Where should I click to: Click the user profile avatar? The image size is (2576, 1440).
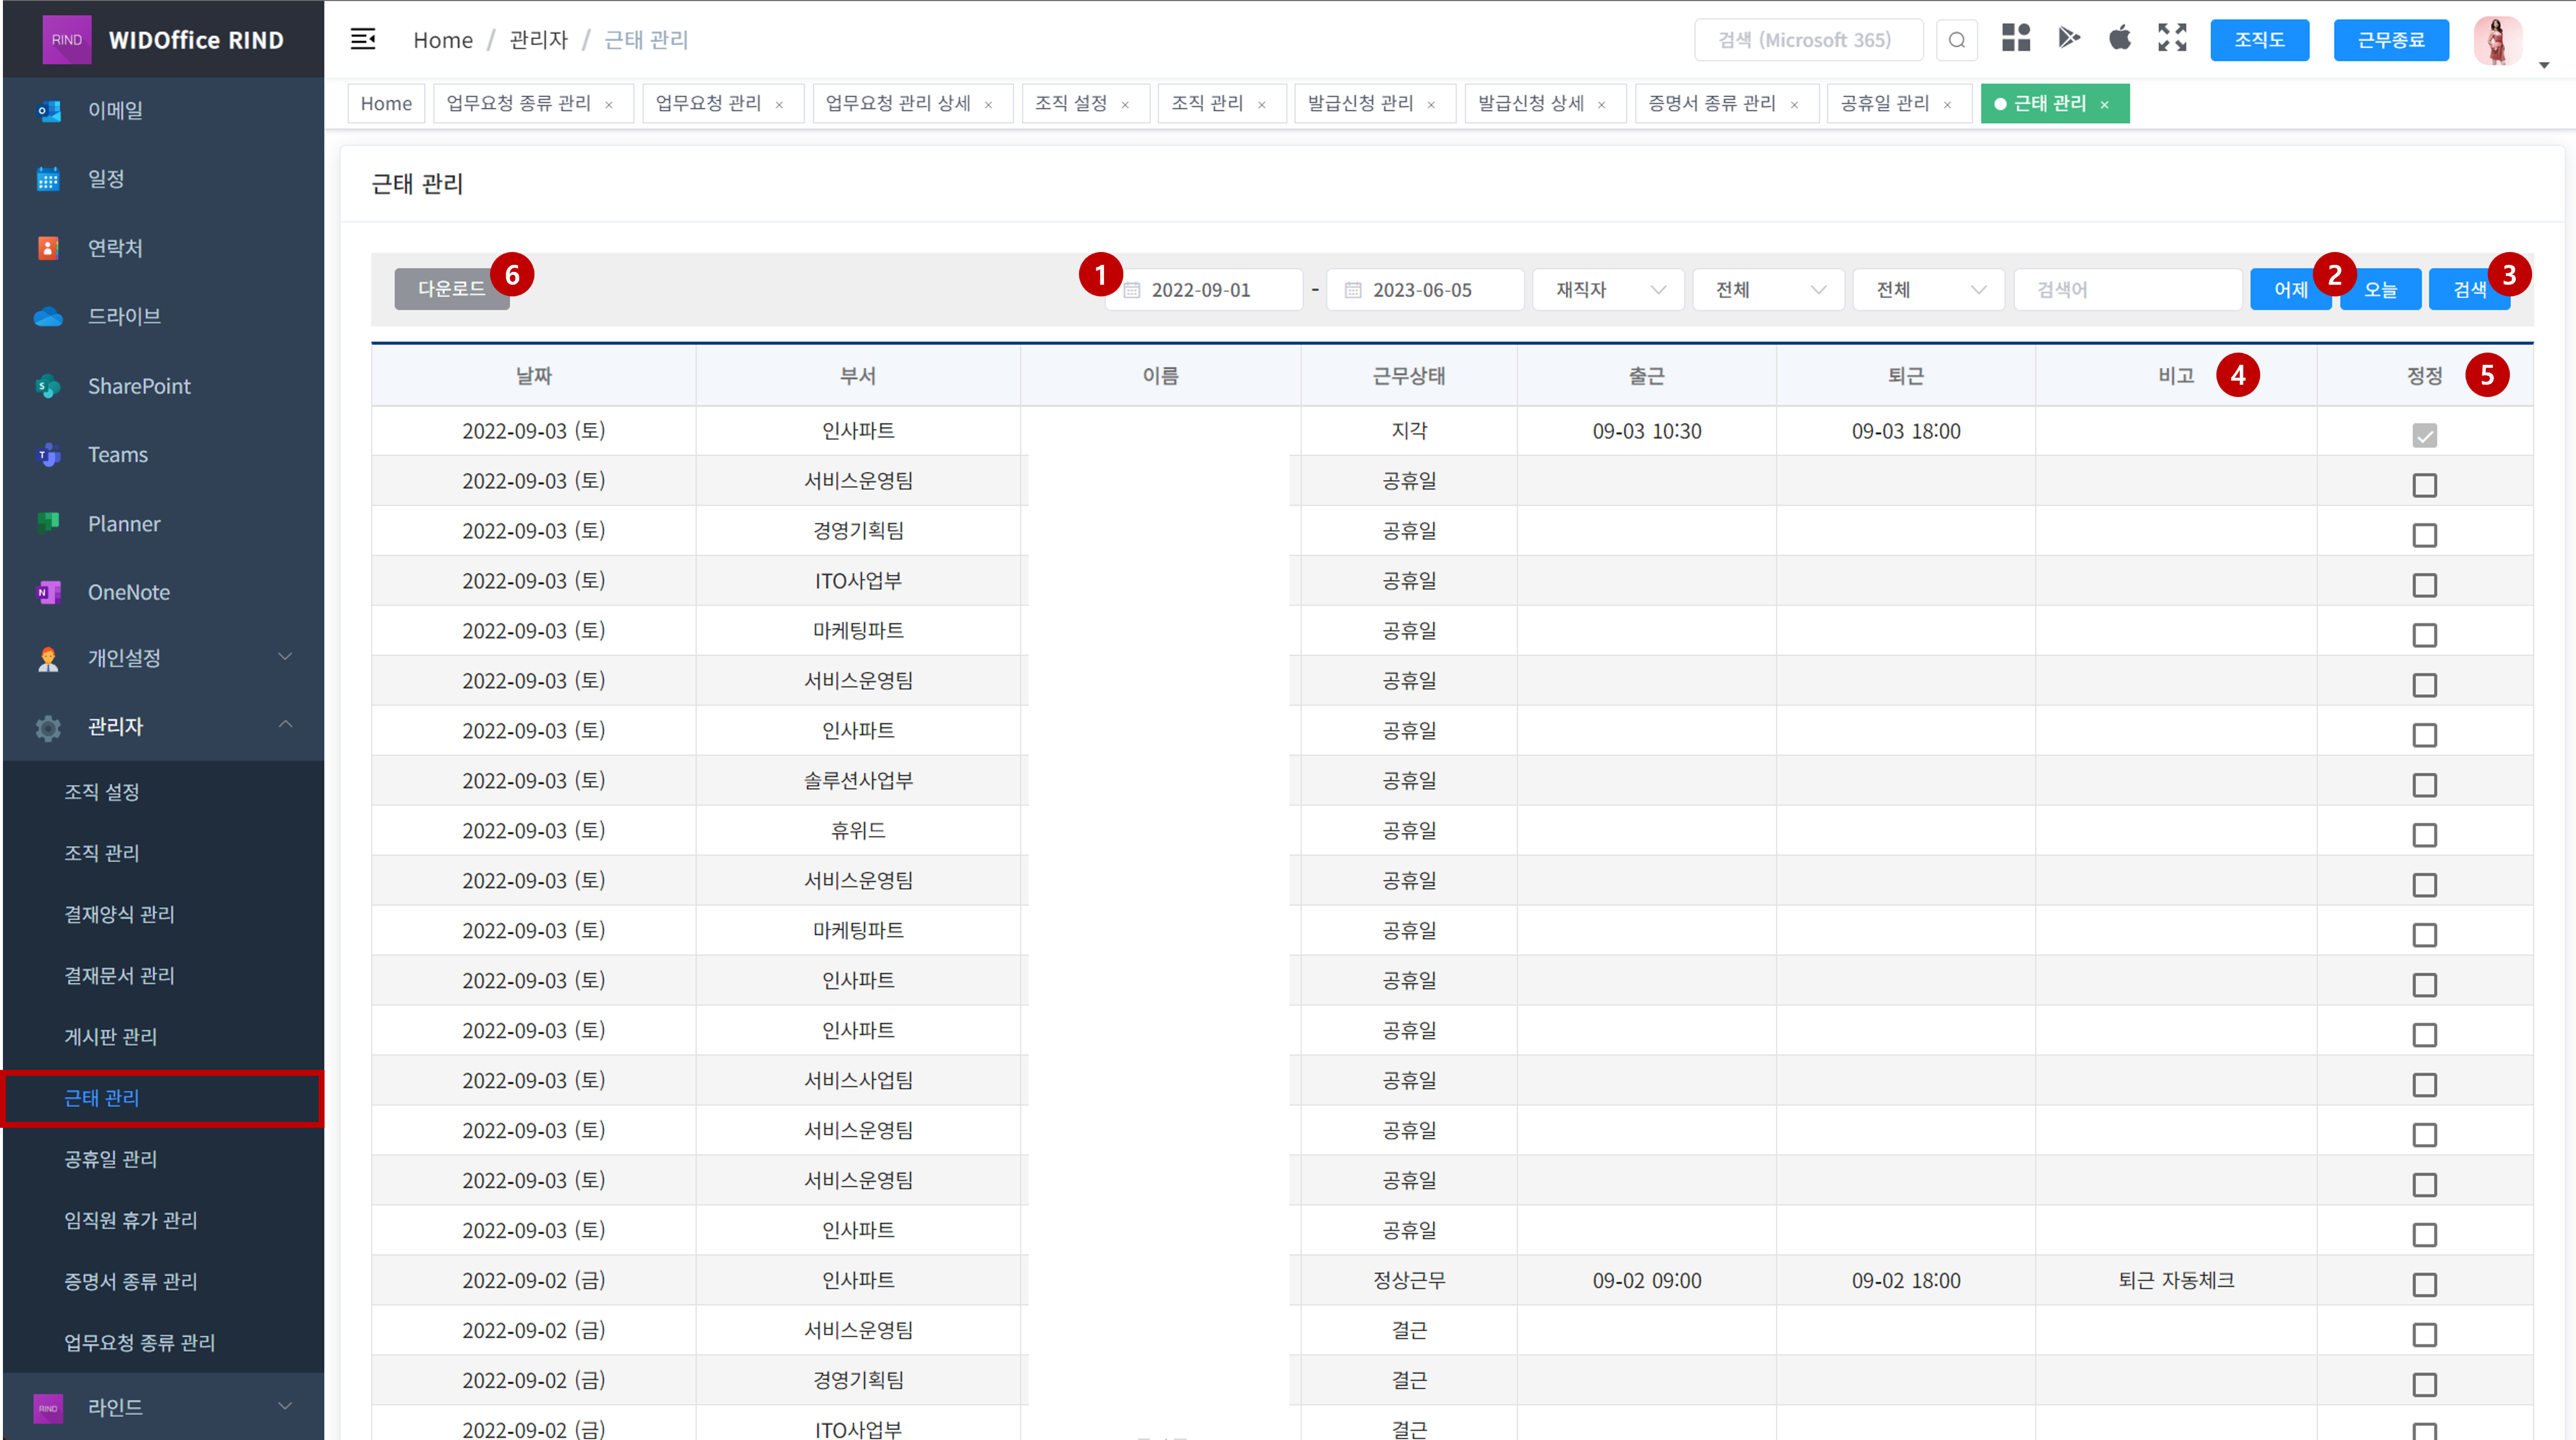click(2497, 41)
